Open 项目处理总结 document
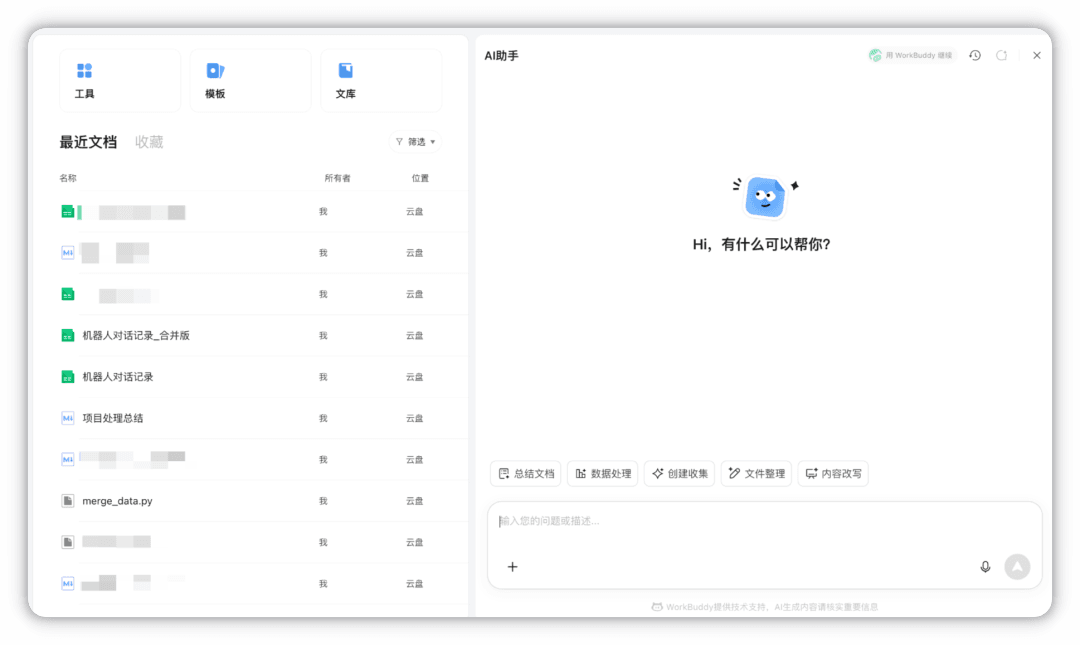Viewport: 1080px width, 645px height. [113, 418]
